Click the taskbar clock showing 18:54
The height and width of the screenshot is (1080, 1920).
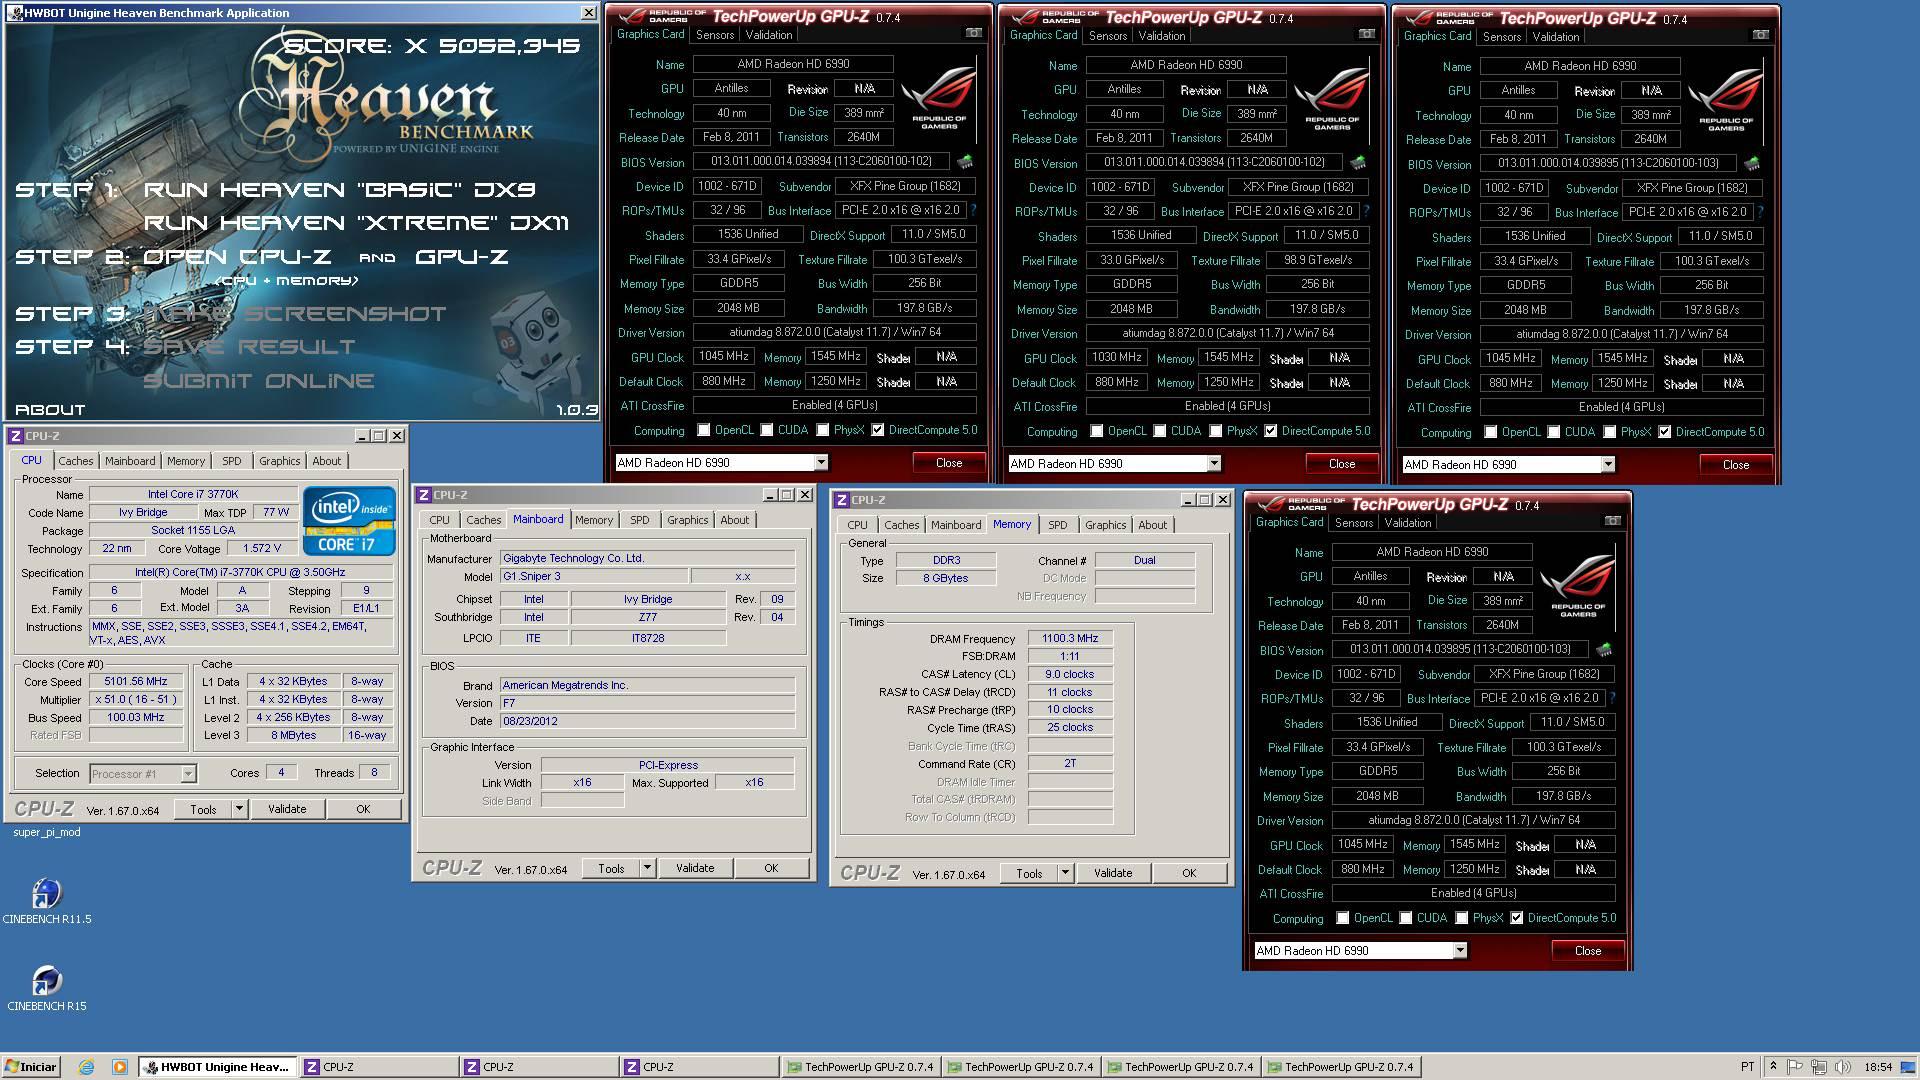(1878, 1067)
